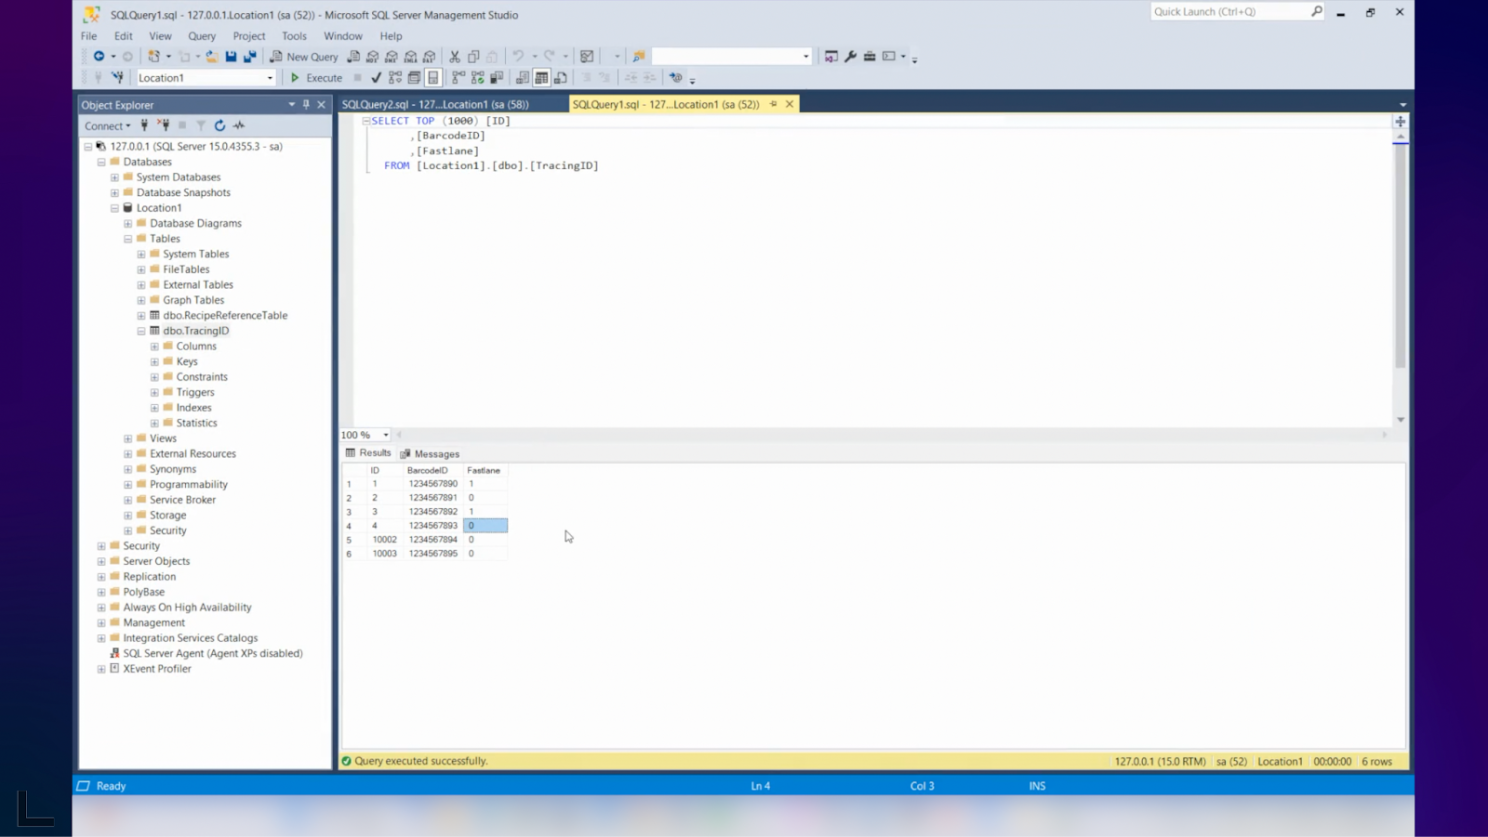Toggle Results to Grid mode
The height and width of the screenshot is (837, 1488).
(x=541, y=78)
